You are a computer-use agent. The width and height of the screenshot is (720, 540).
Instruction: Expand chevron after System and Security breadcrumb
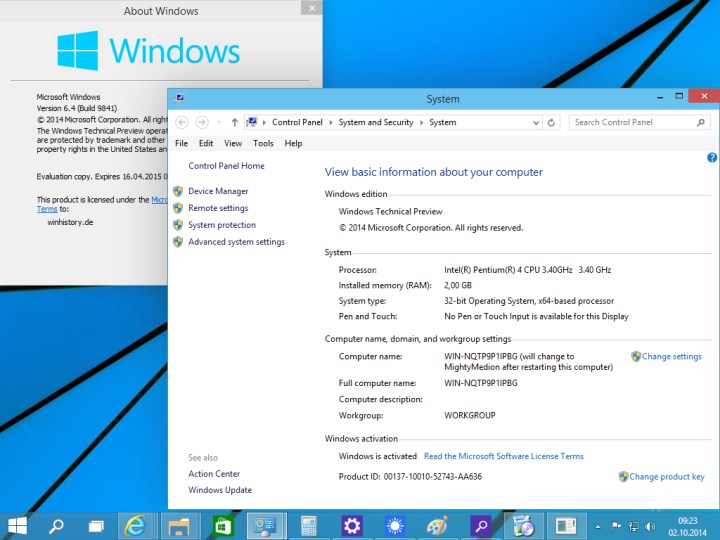(421, 123)
